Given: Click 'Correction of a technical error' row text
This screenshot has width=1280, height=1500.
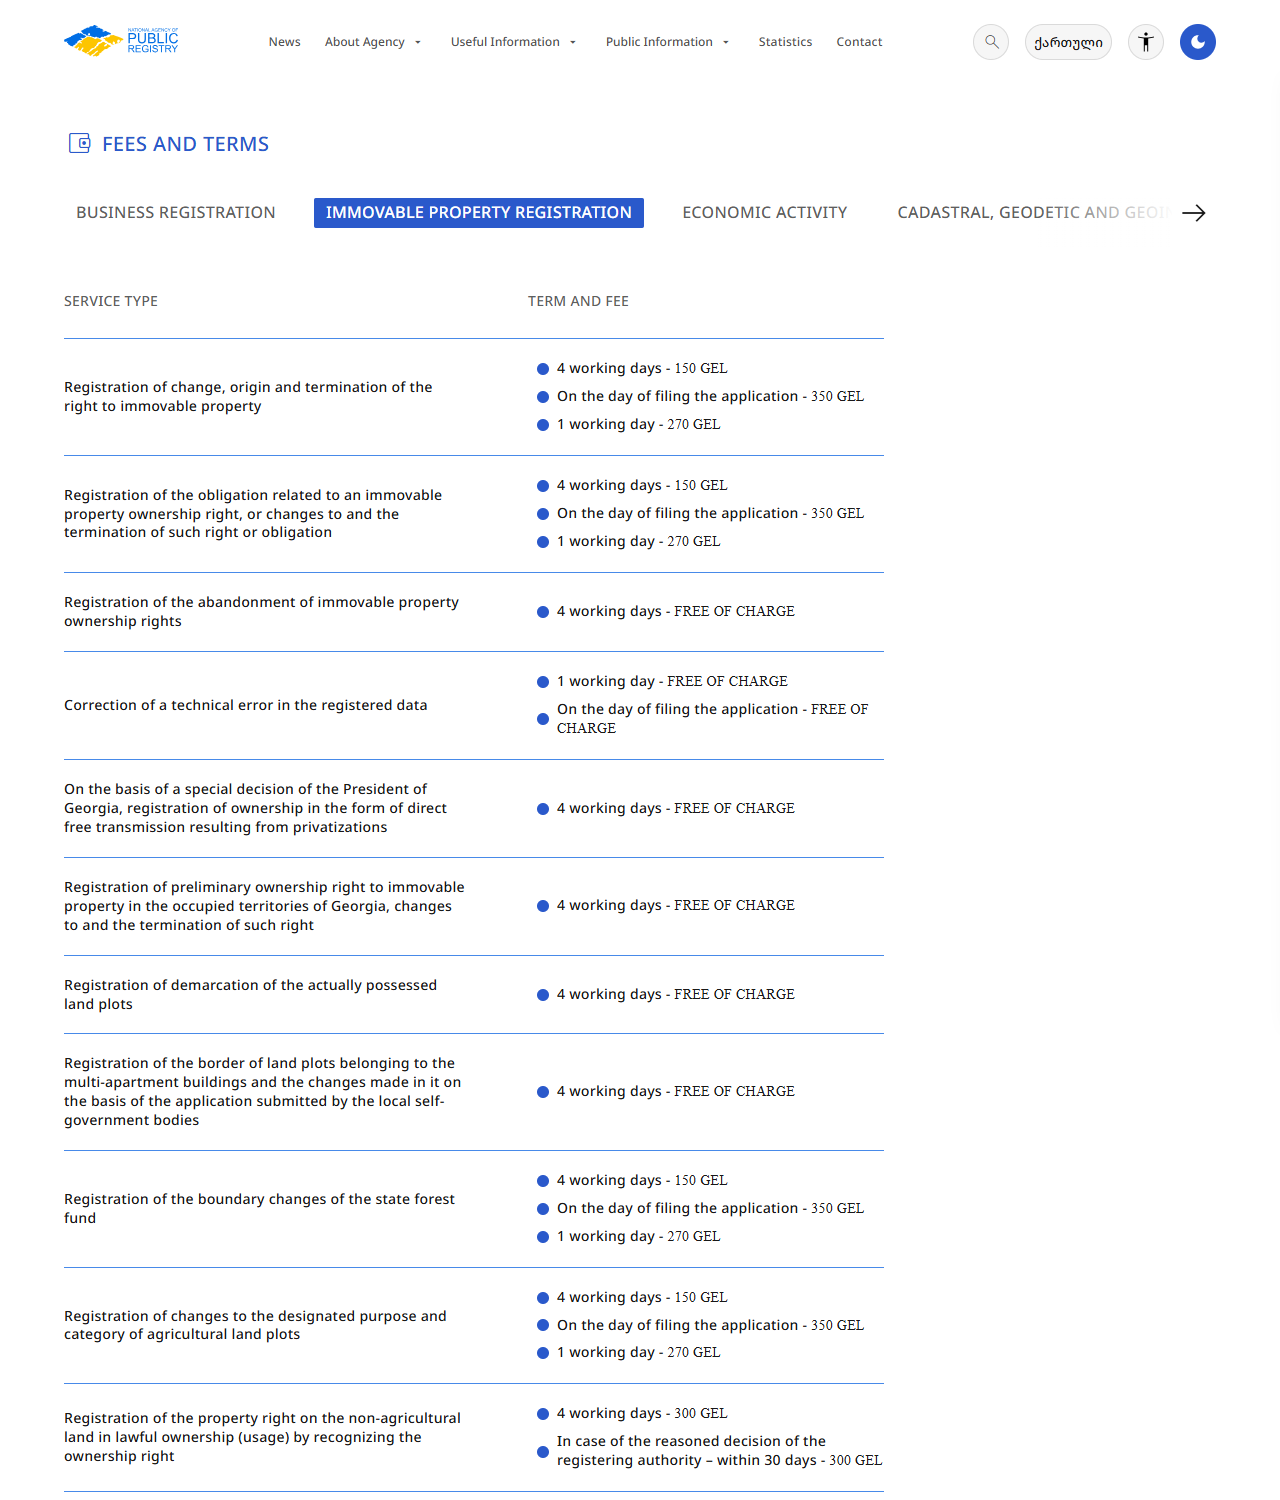Looking at the screenshot, I should click(246, 705).
